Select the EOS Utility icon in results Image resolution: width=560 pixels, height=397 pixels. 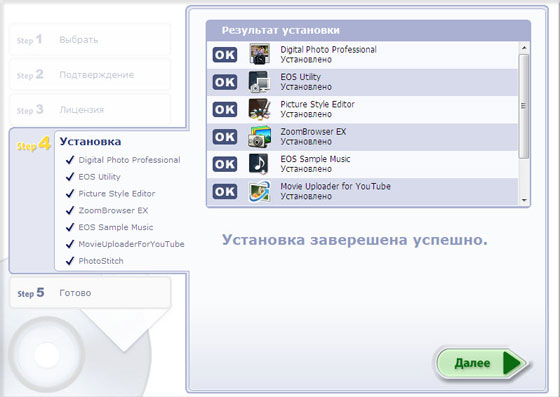259,82
